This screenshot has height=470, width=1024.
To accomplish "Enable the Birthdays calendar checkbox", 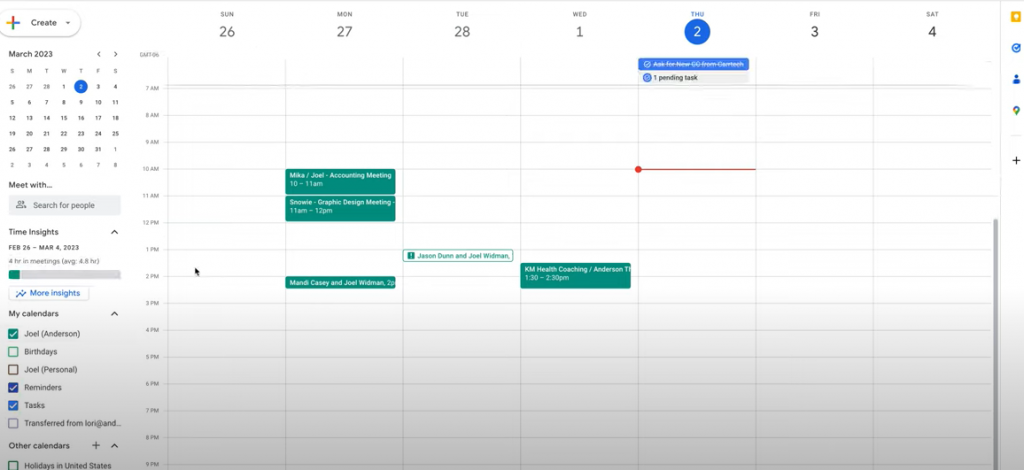I will click(x=14, y=352).
